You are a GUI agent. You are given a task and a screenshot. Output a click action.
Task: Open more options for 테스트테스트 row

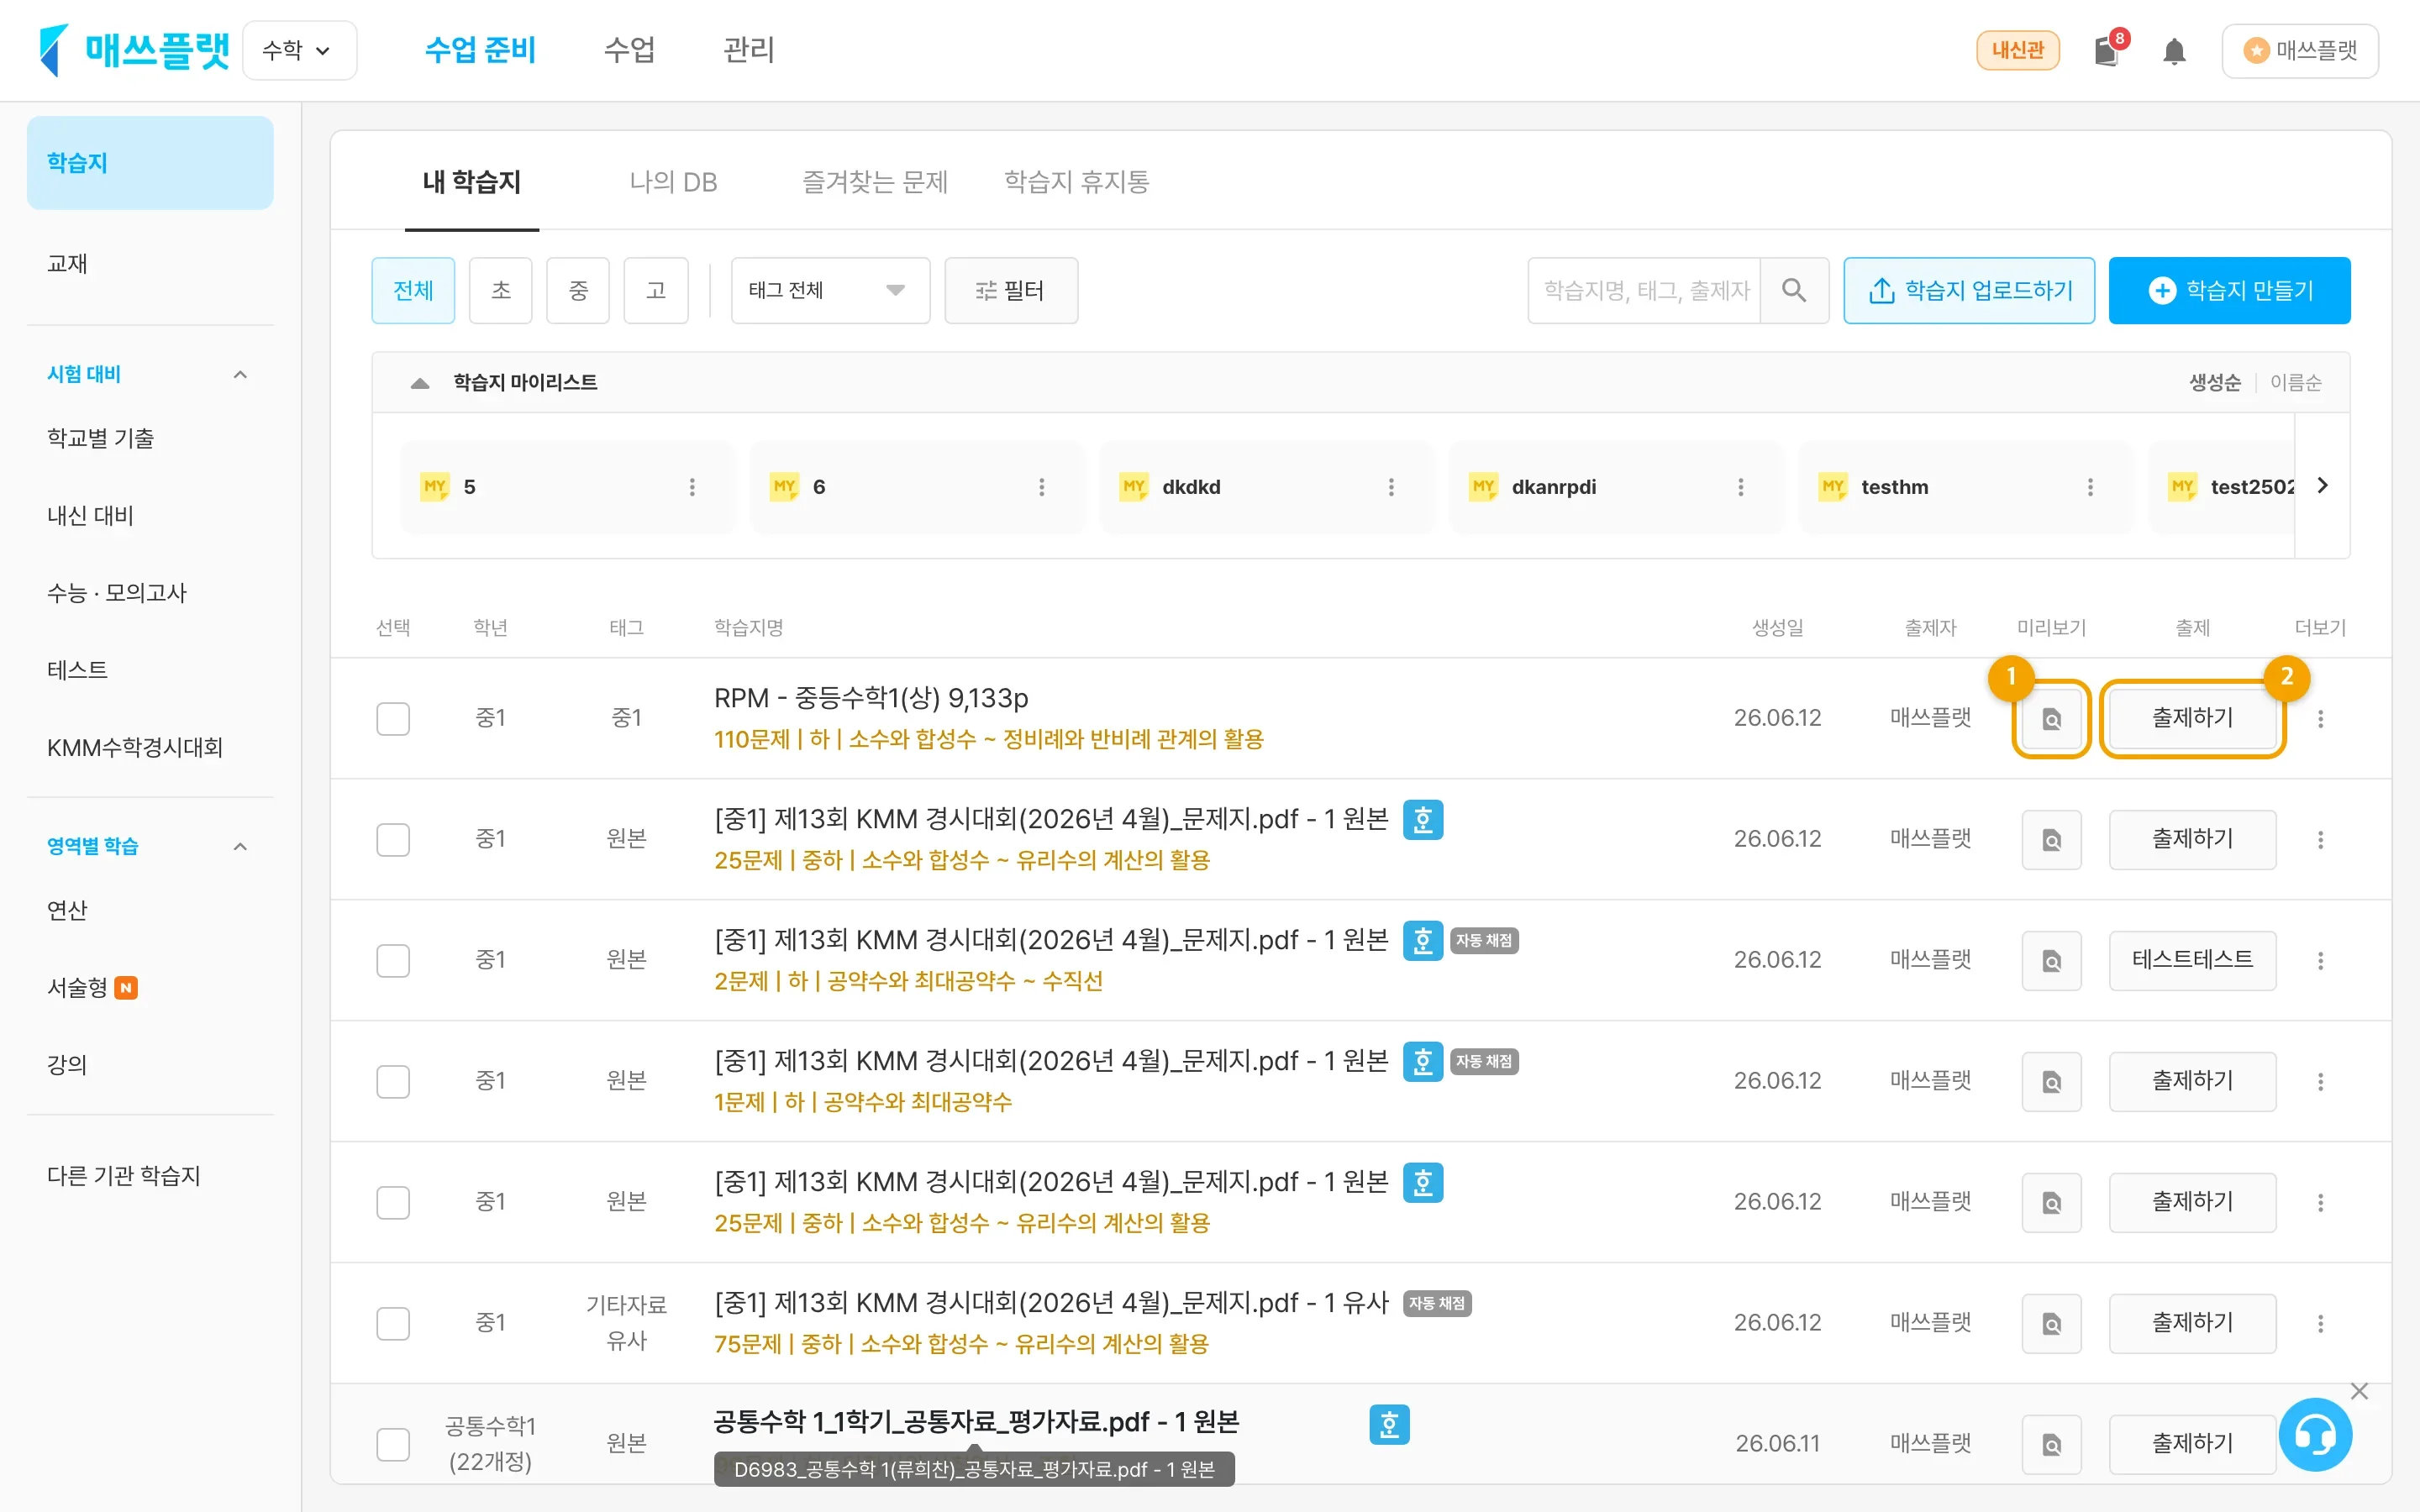coord(2320,960)
